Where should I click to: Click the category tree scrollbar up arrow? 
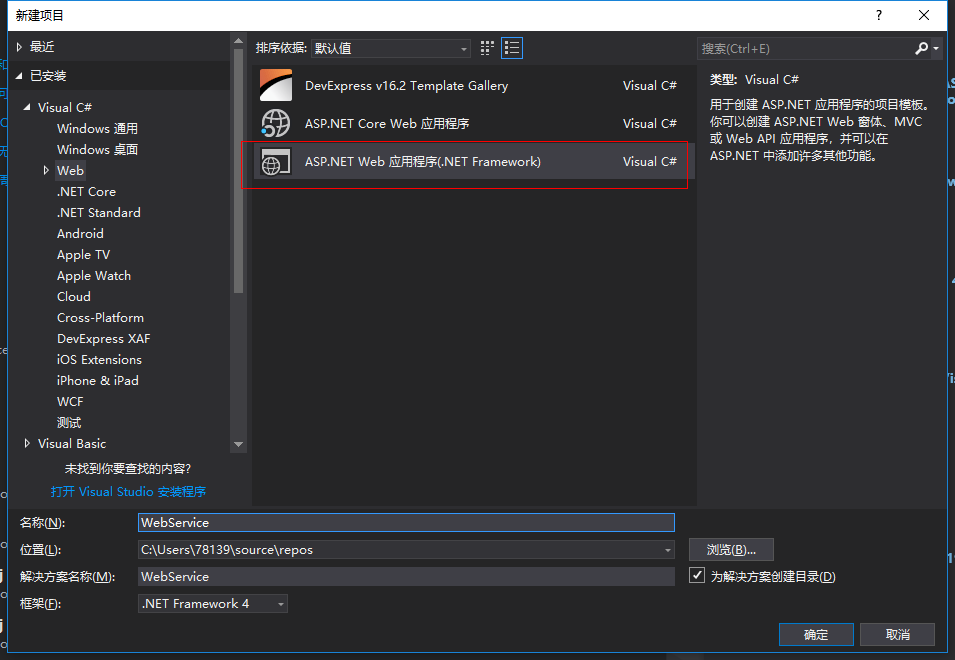(238, 42)
